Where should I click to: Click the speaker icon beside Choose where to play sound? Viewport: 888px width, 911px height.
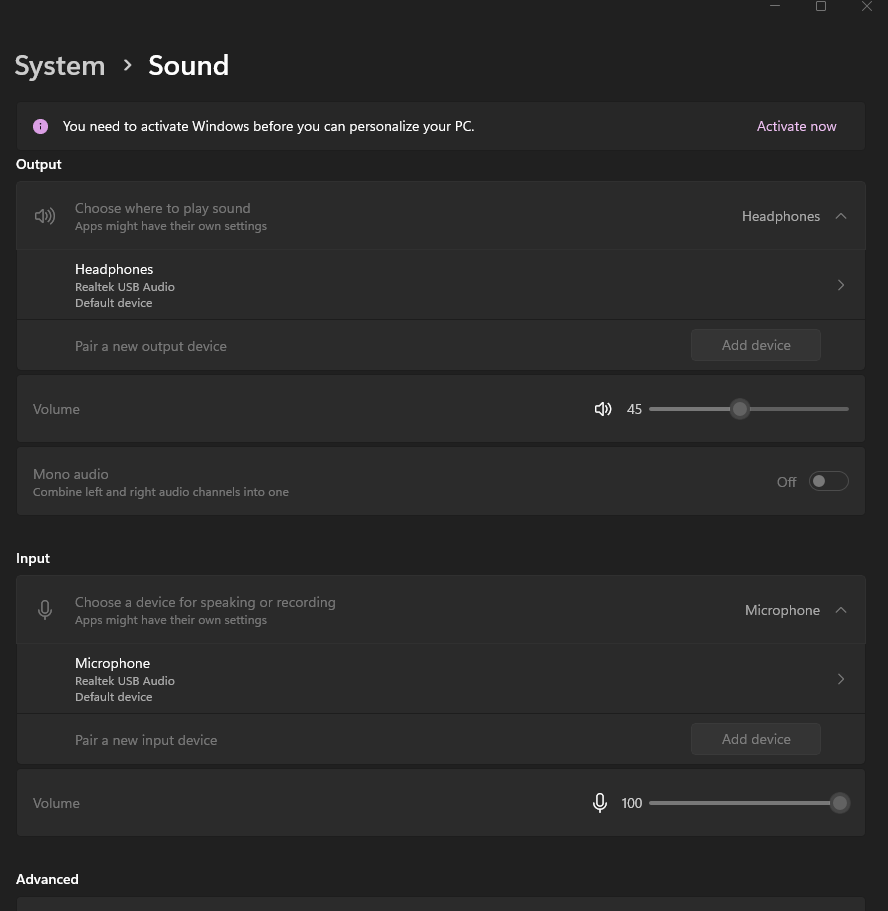point(45,216)
